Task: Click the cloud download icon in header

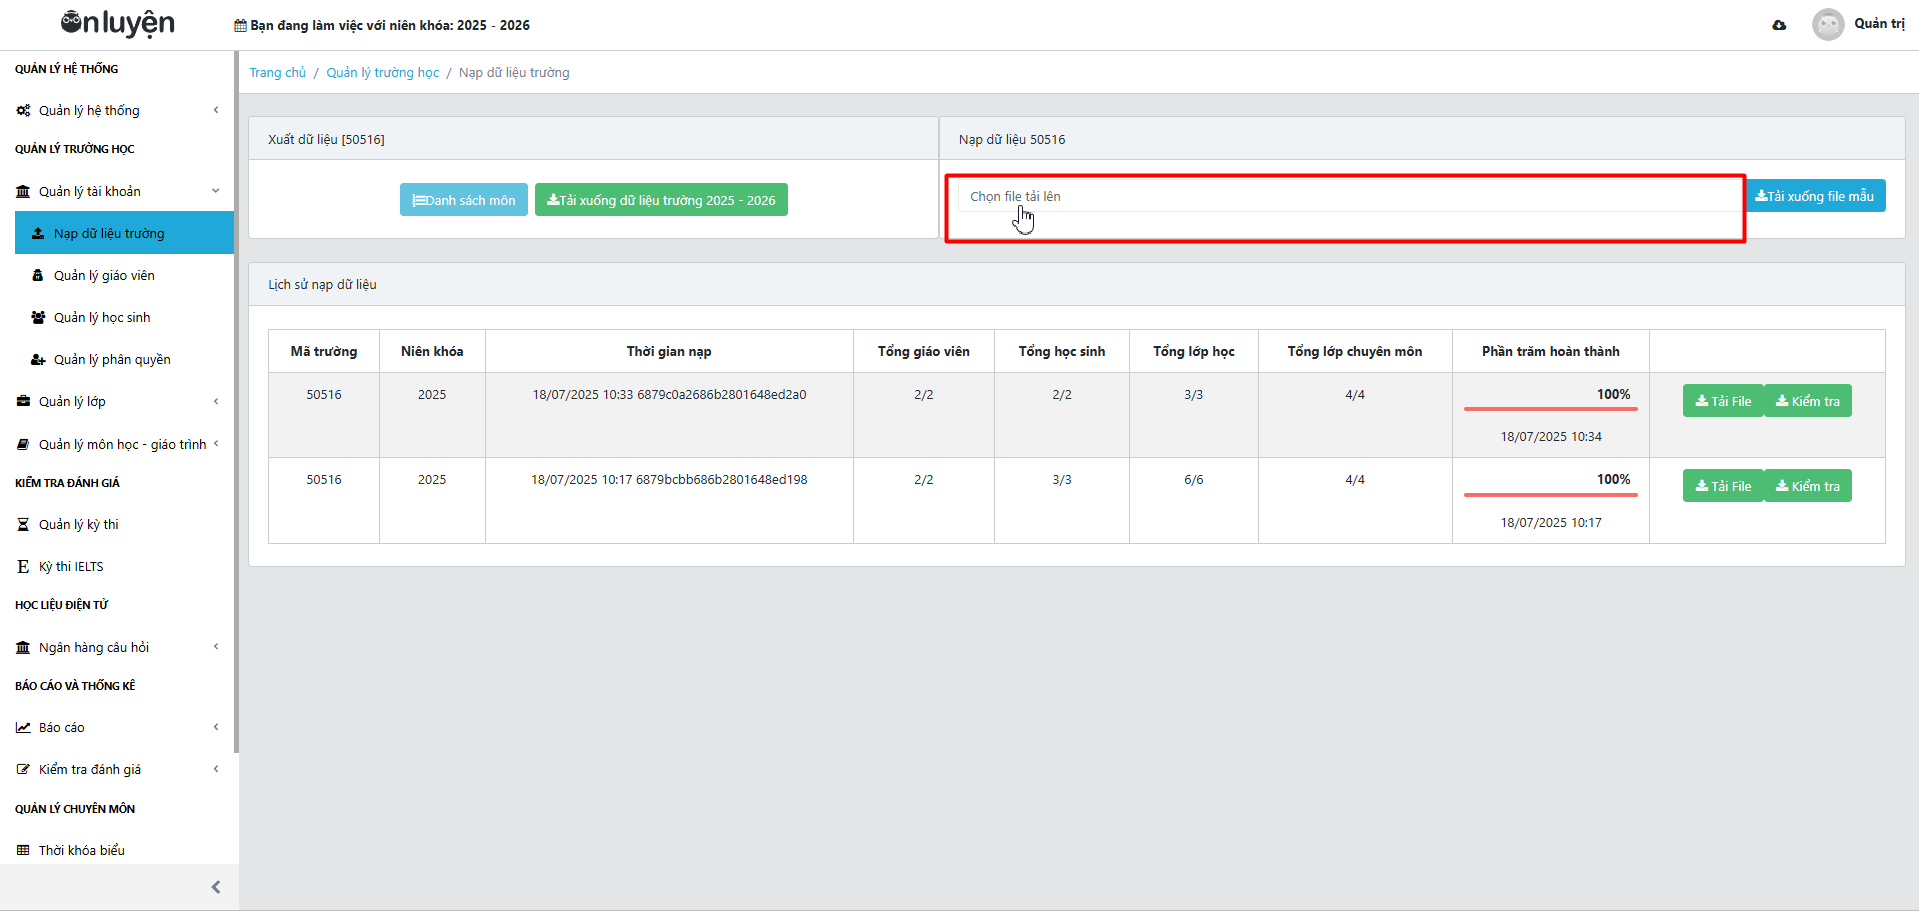Action: coord(1779,25)
